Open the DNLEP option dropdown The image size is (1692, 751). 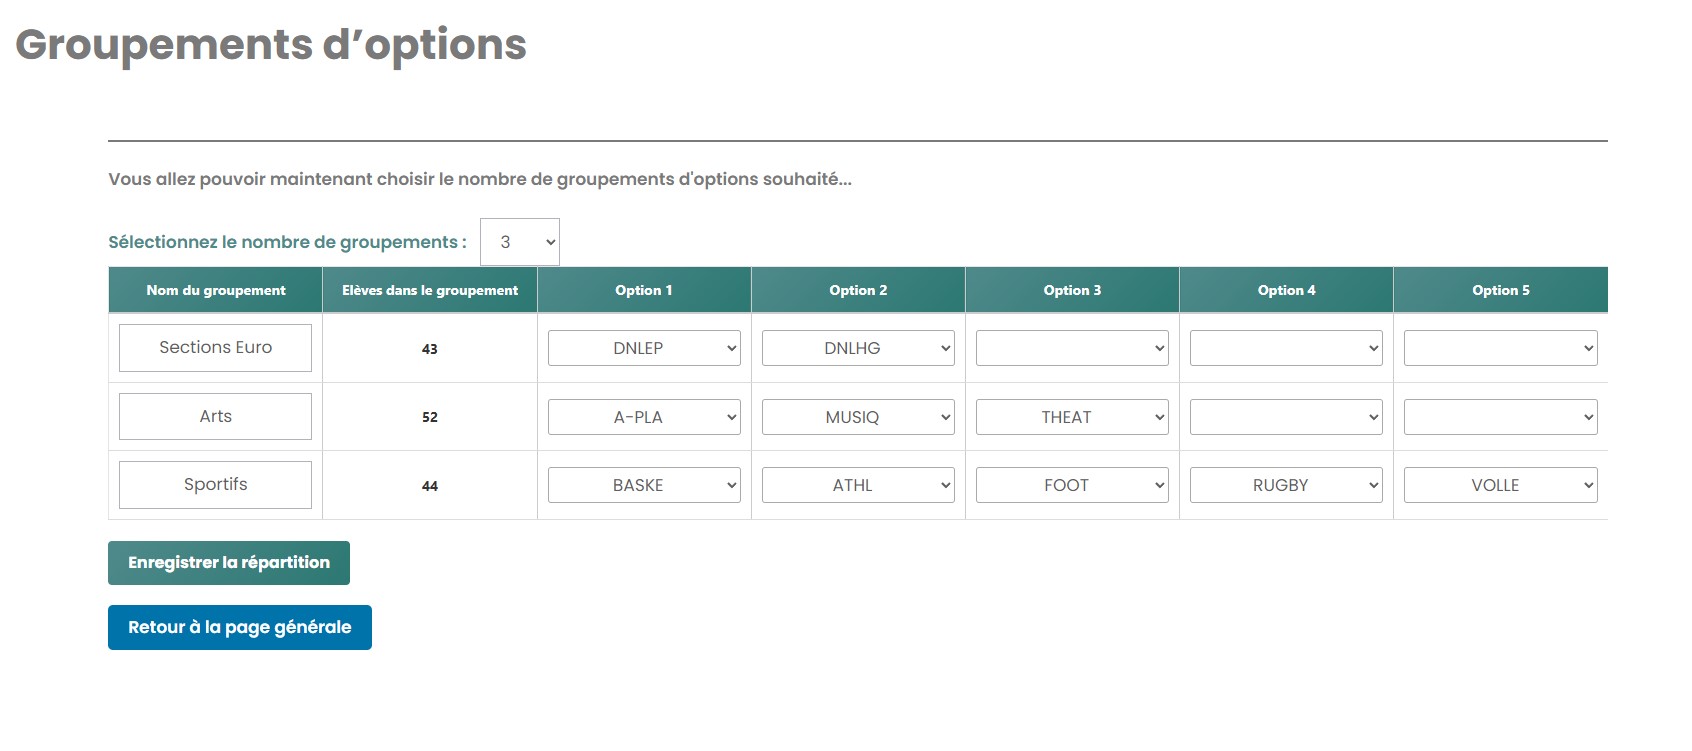coord(643,348)
